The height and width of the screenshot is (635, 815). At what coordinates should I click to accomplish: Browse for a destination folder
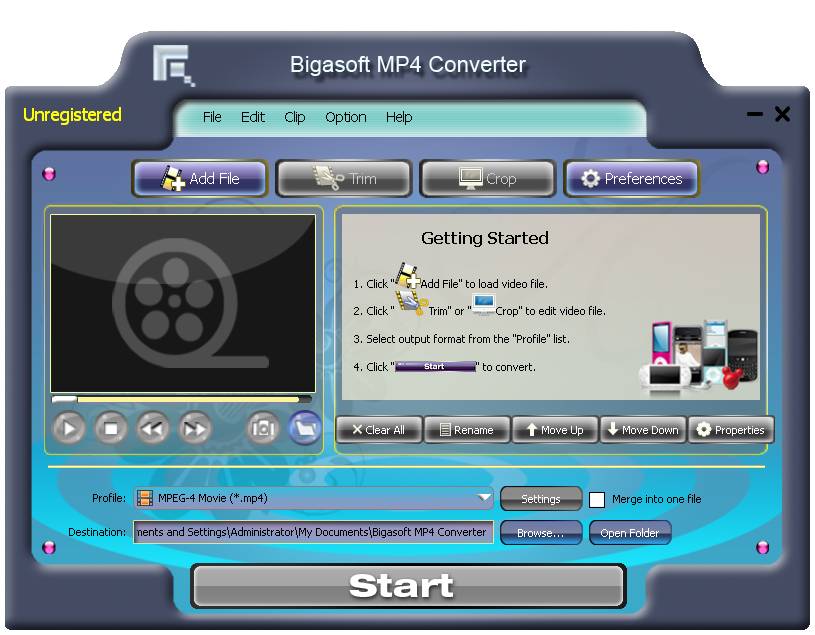541,533
